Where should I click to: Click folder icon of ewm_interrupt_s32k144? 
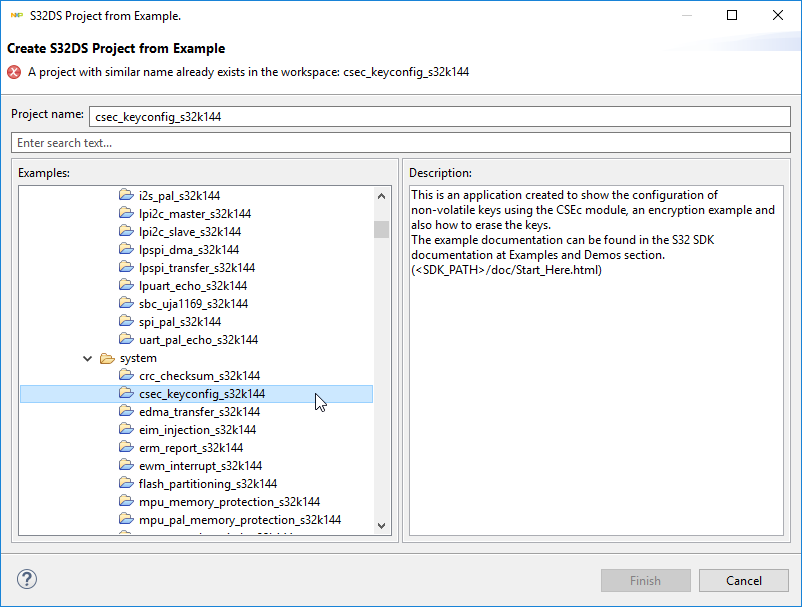[x=126, y=466]
